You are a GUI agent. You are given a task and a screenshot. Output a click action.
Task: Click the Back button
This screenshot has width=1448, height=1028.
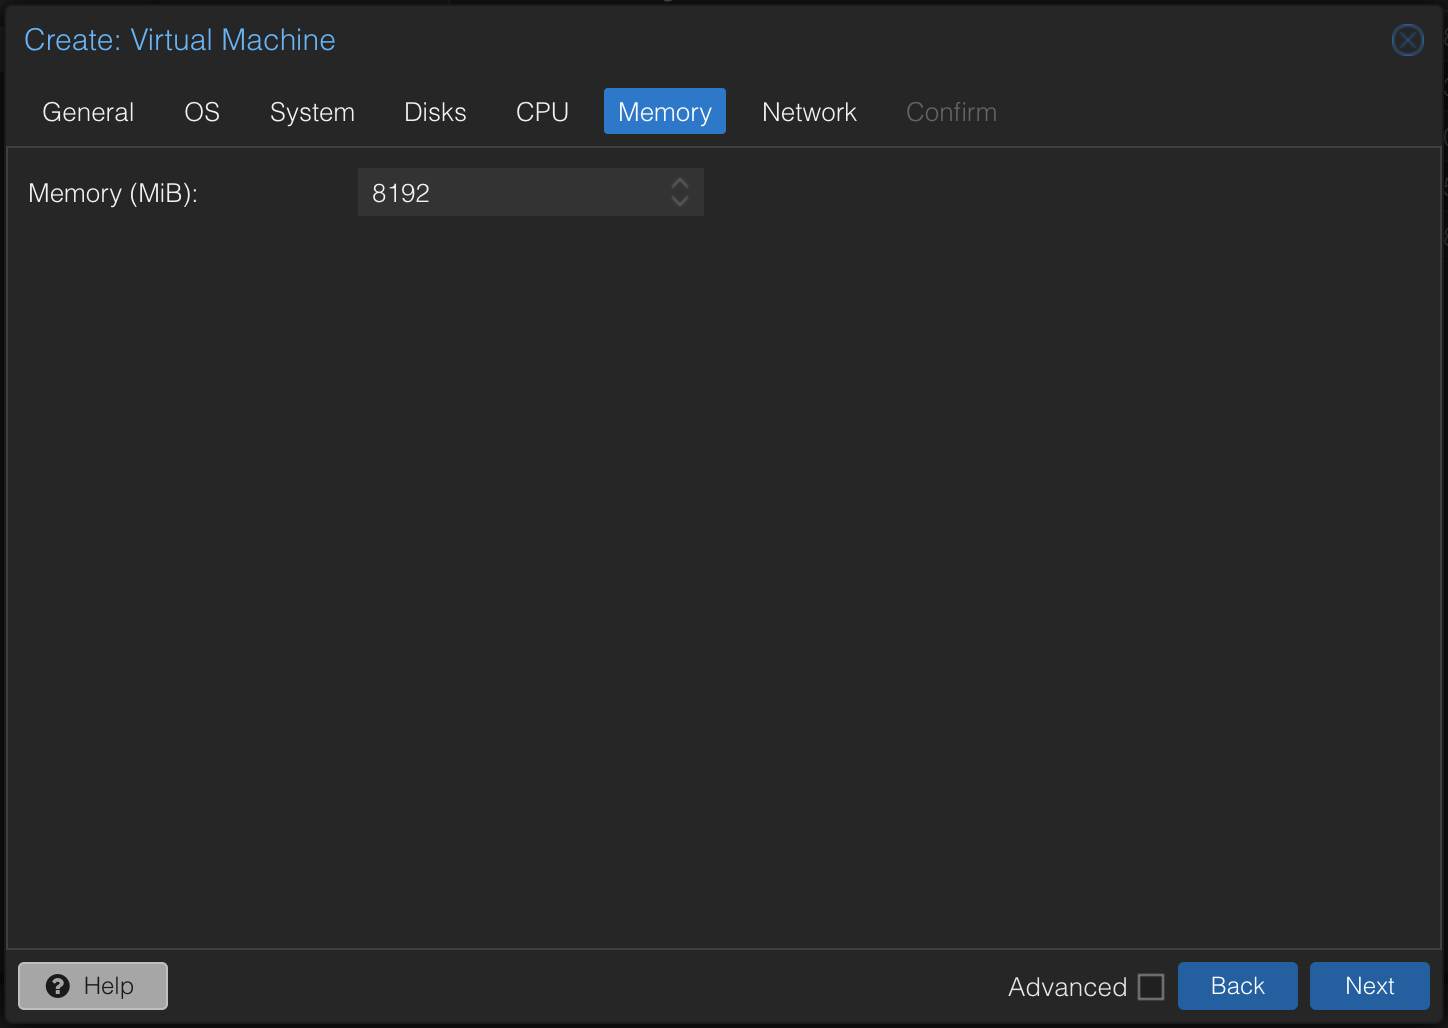[x=1237, y=985]
